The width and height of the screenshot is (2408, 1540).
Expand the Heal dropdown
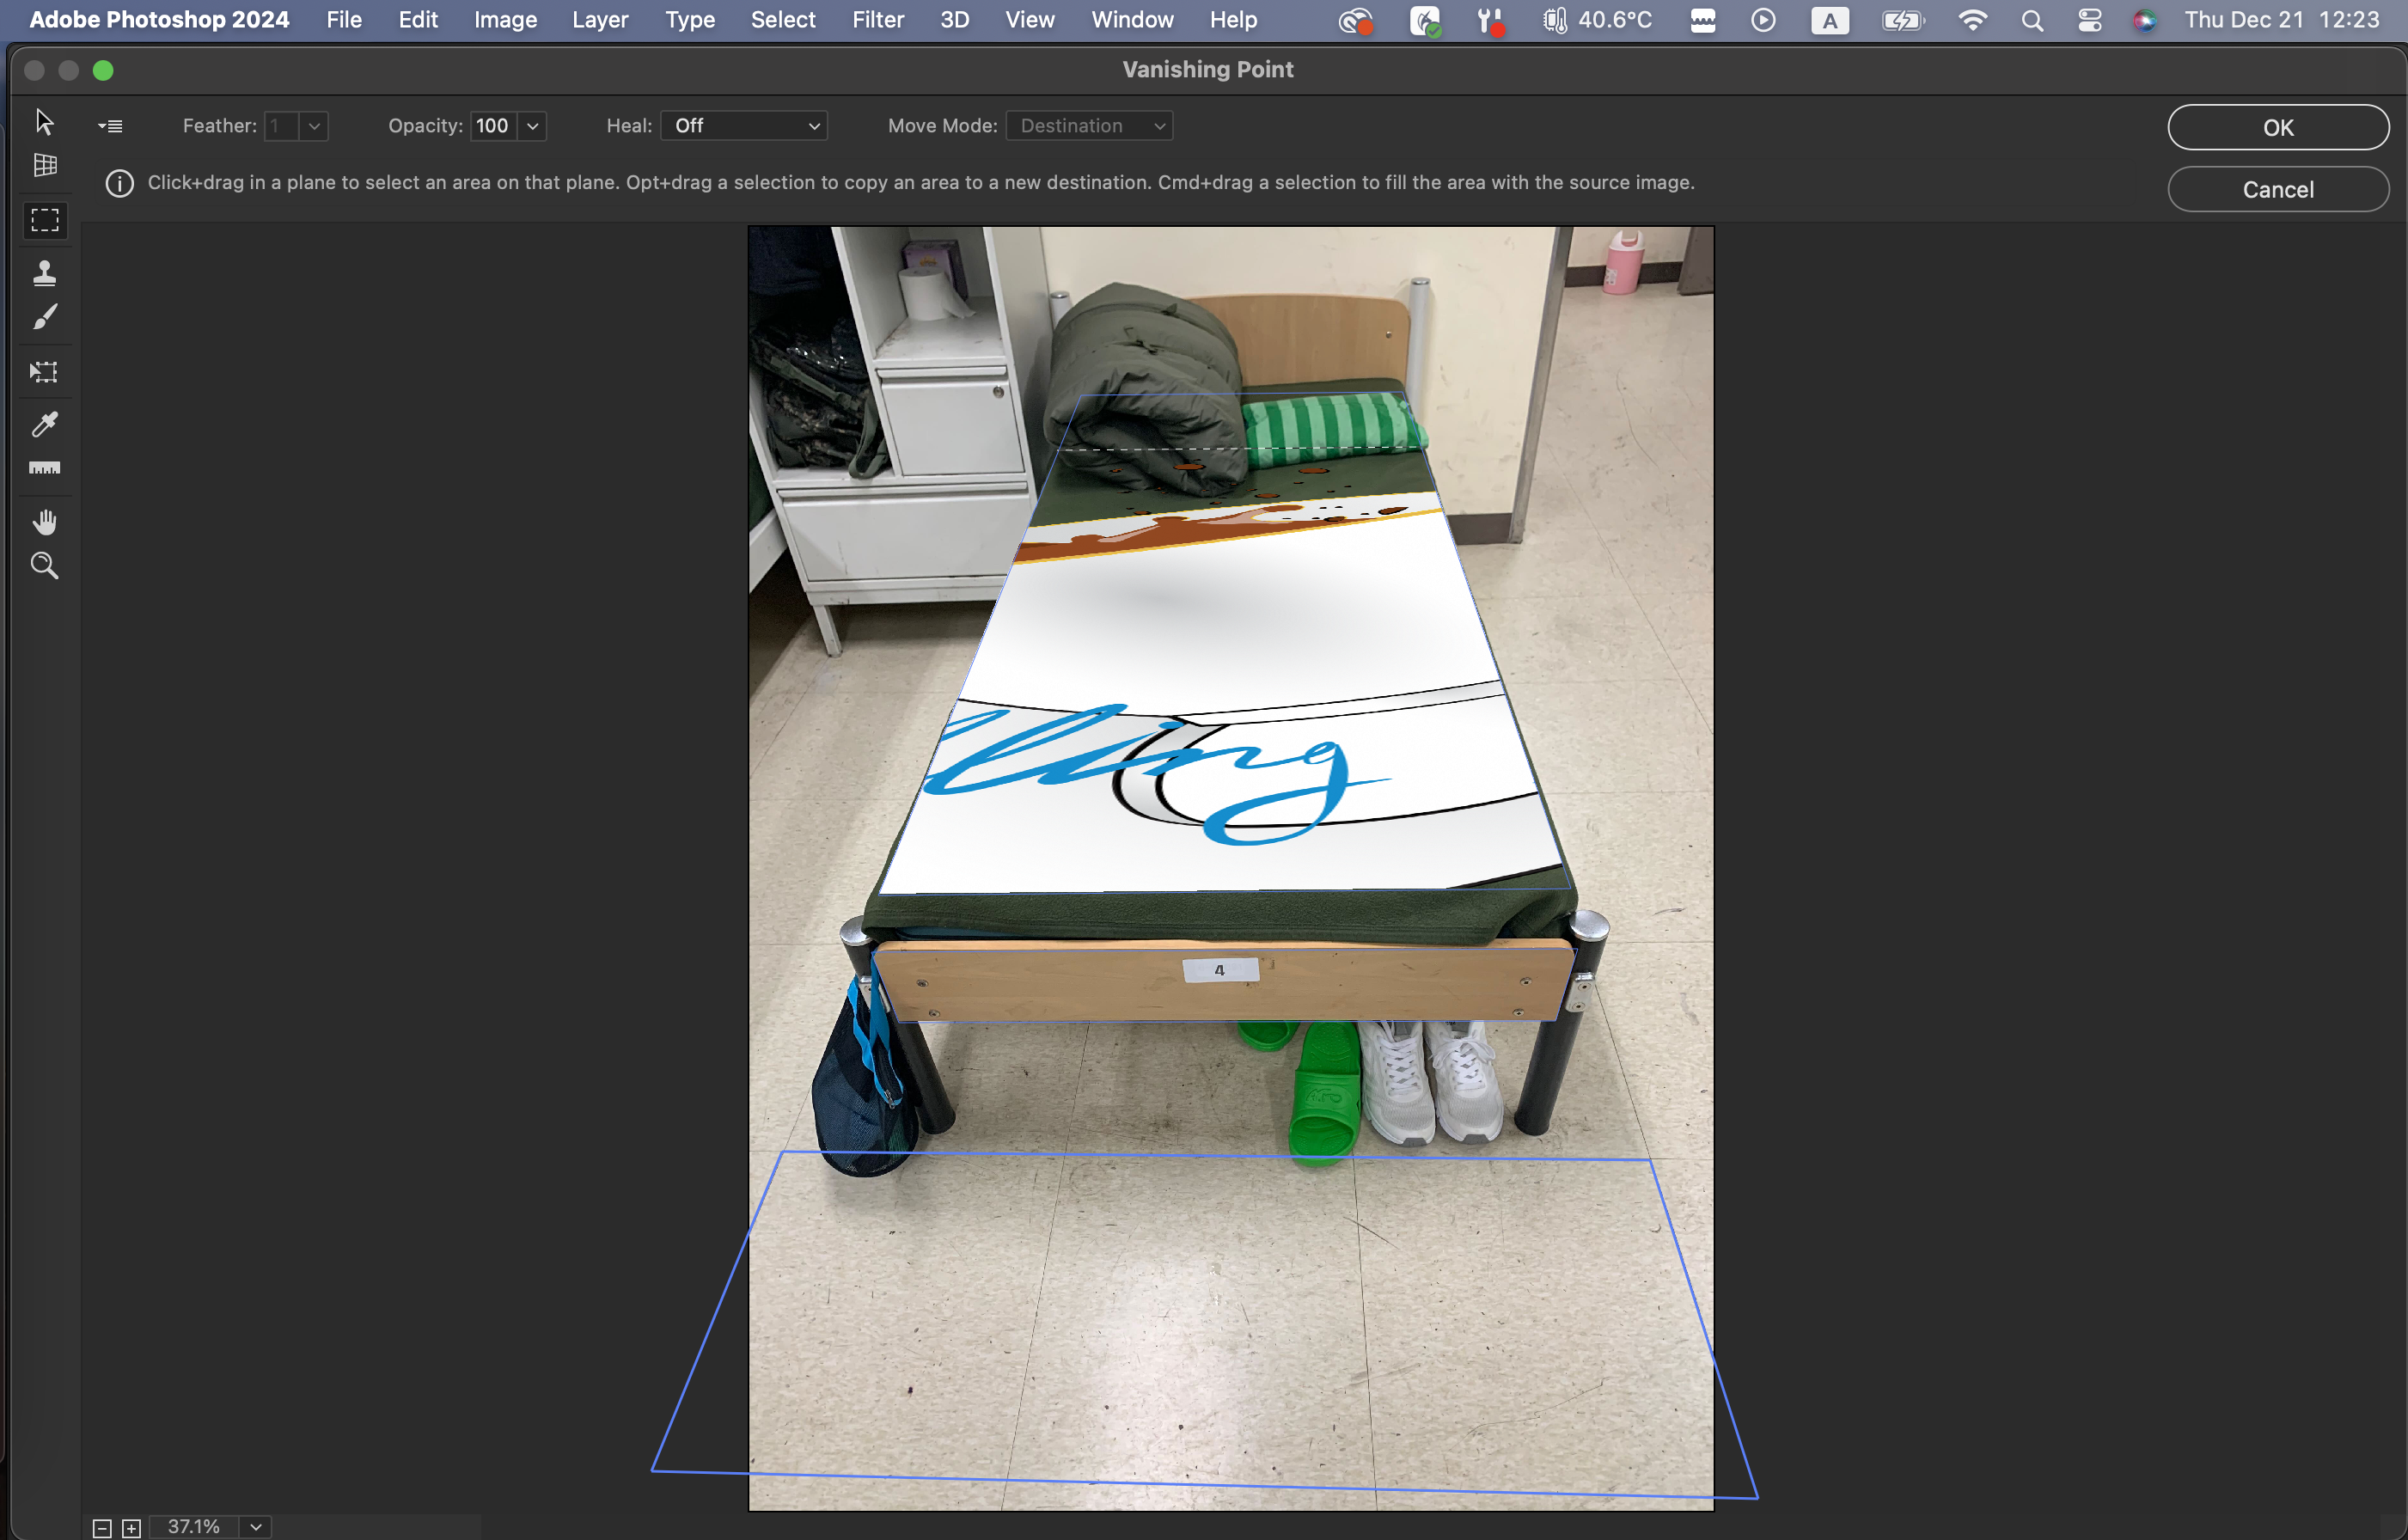(x=744, y=126)
